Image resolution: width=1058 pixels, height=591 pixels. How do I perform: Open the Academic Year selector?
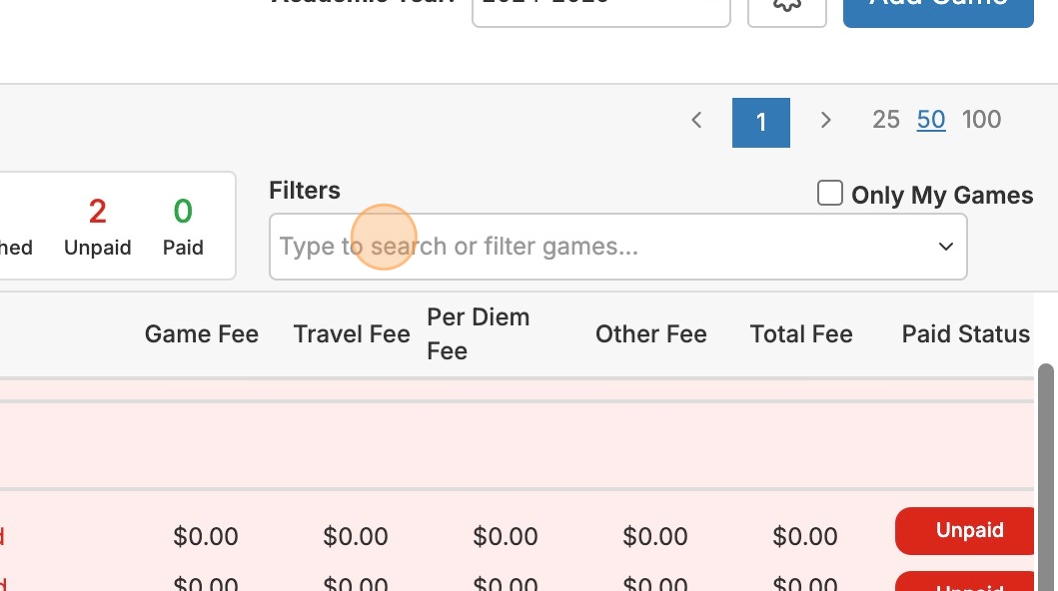point(600,10)
